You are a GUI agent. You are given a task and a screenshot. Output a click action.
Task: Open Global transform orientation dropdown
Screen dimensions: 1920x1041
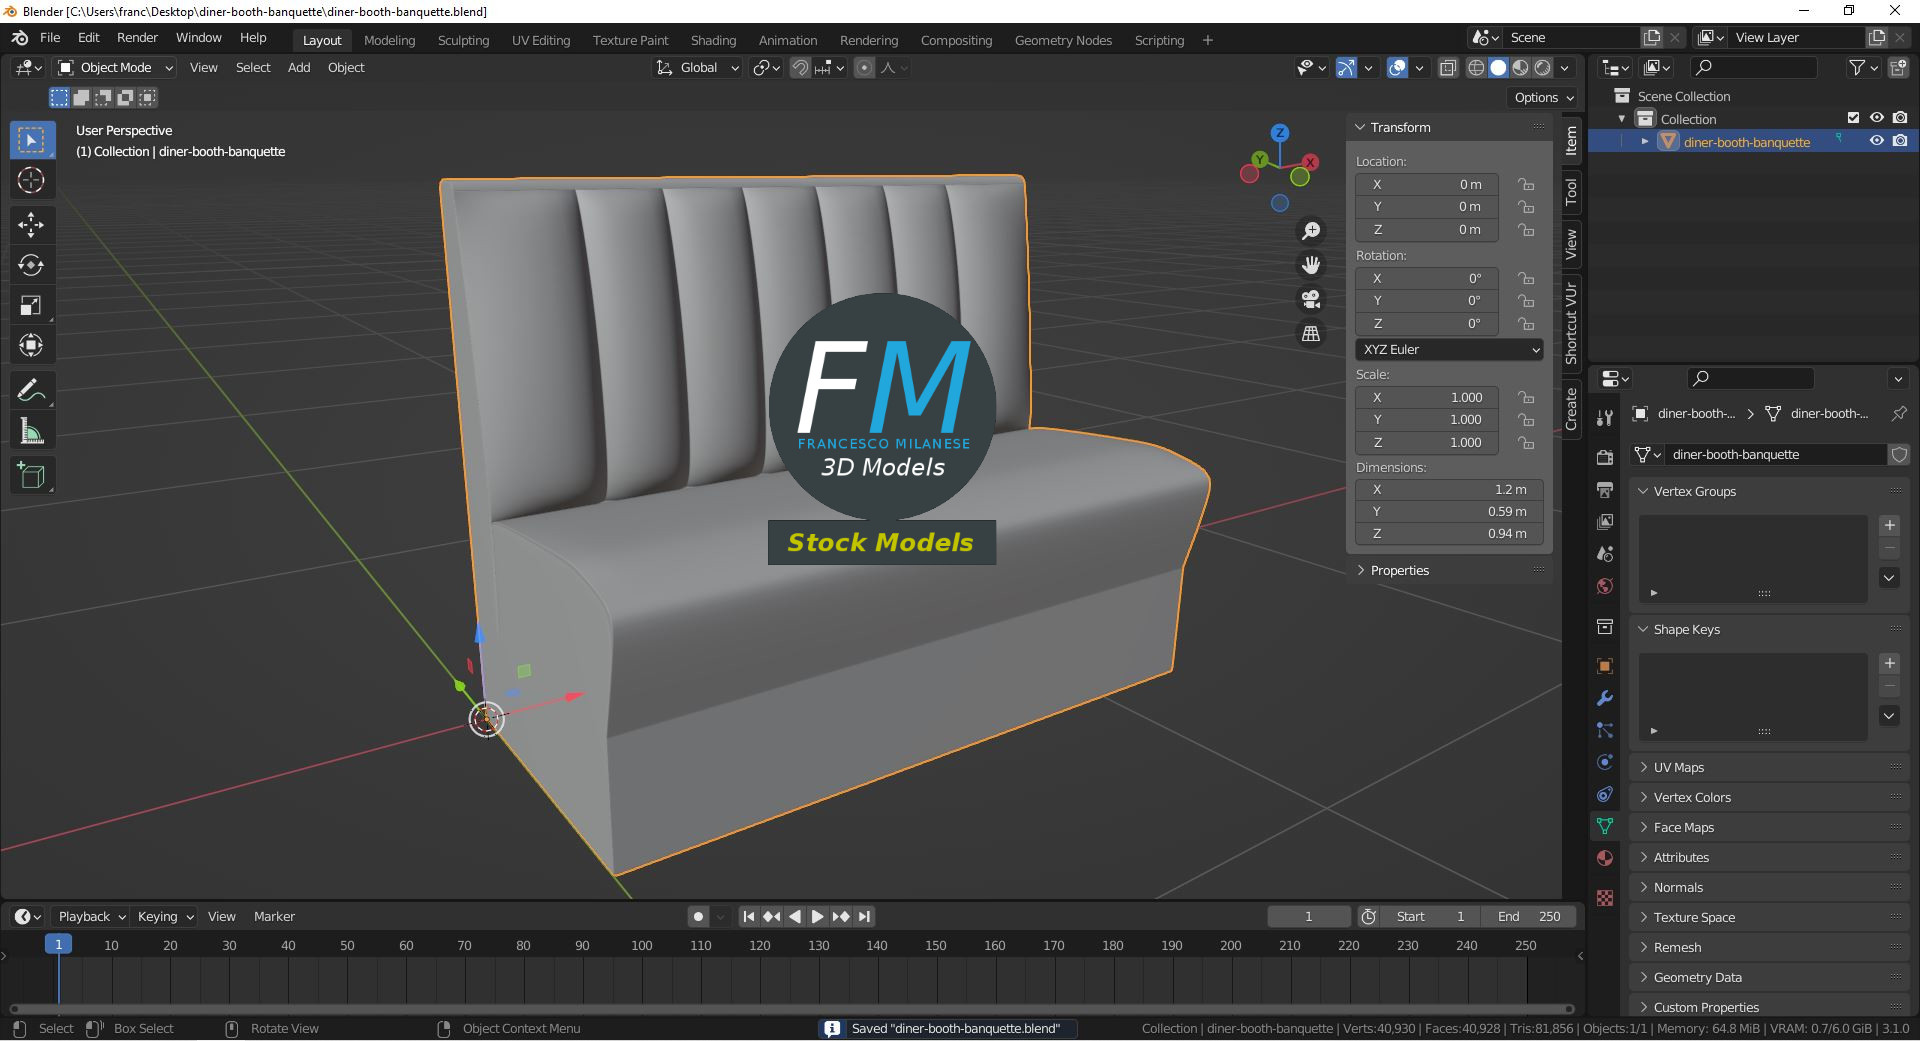[697, 68]
